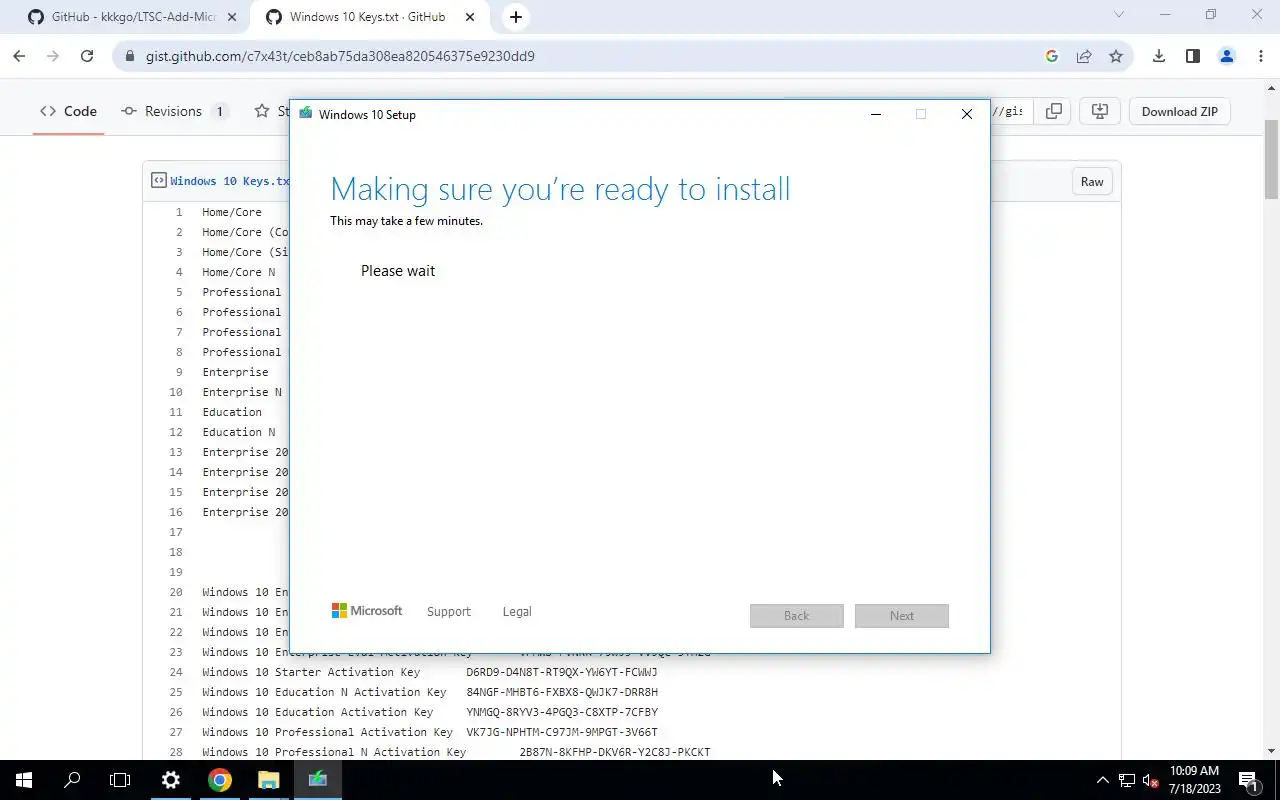Open the volume tray icon
The width and height of the screenshot is (1280, 800).
[x=1150, y=780]
